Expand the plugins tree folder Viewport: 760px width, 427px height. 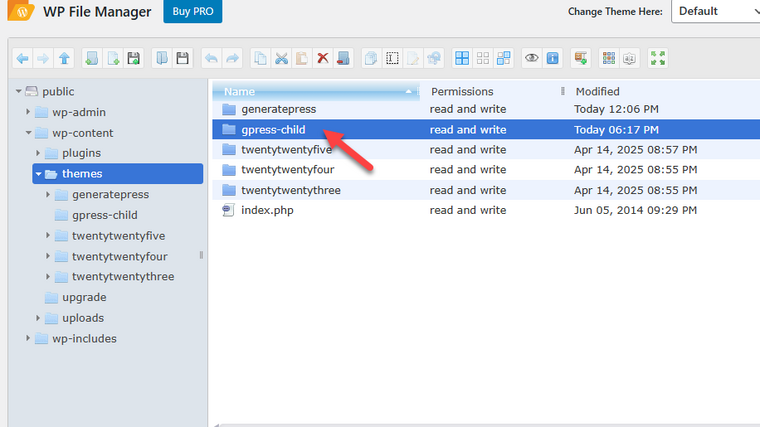coord(38,153)
